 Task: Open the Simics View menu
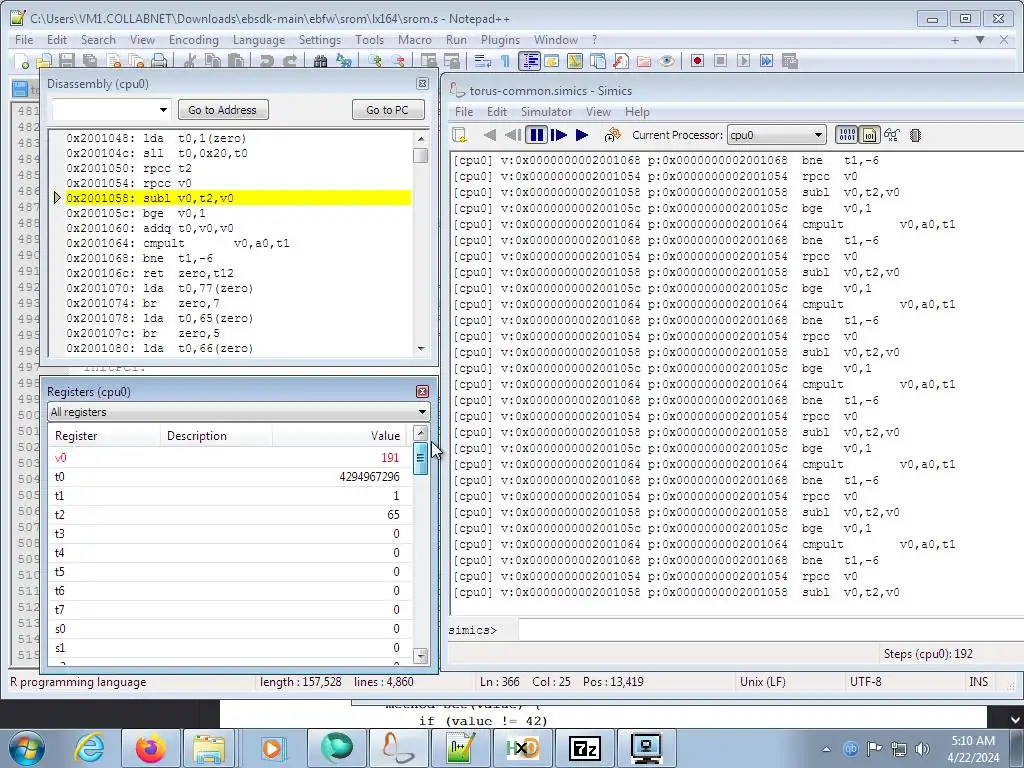click(598, 112)
